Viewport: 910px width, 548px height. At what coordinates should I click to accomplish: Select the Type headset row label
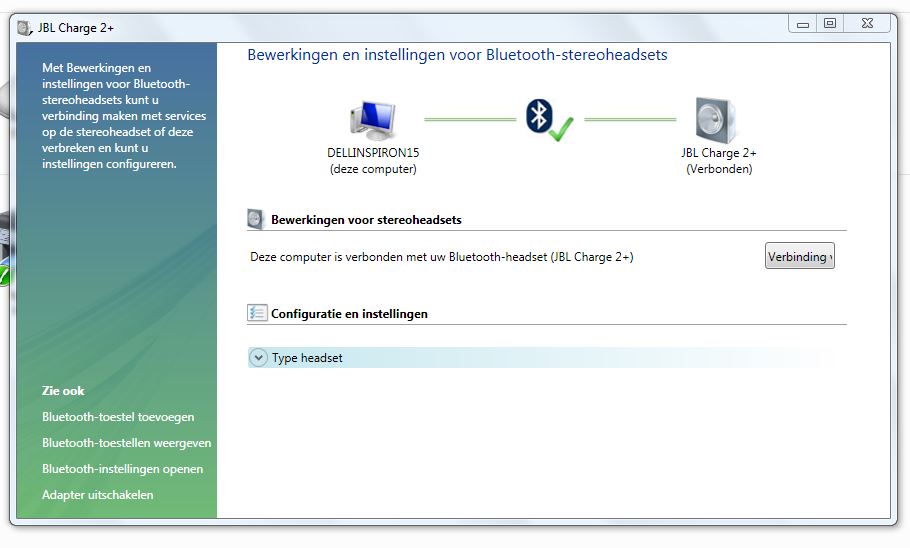click(x=307, y=358)
